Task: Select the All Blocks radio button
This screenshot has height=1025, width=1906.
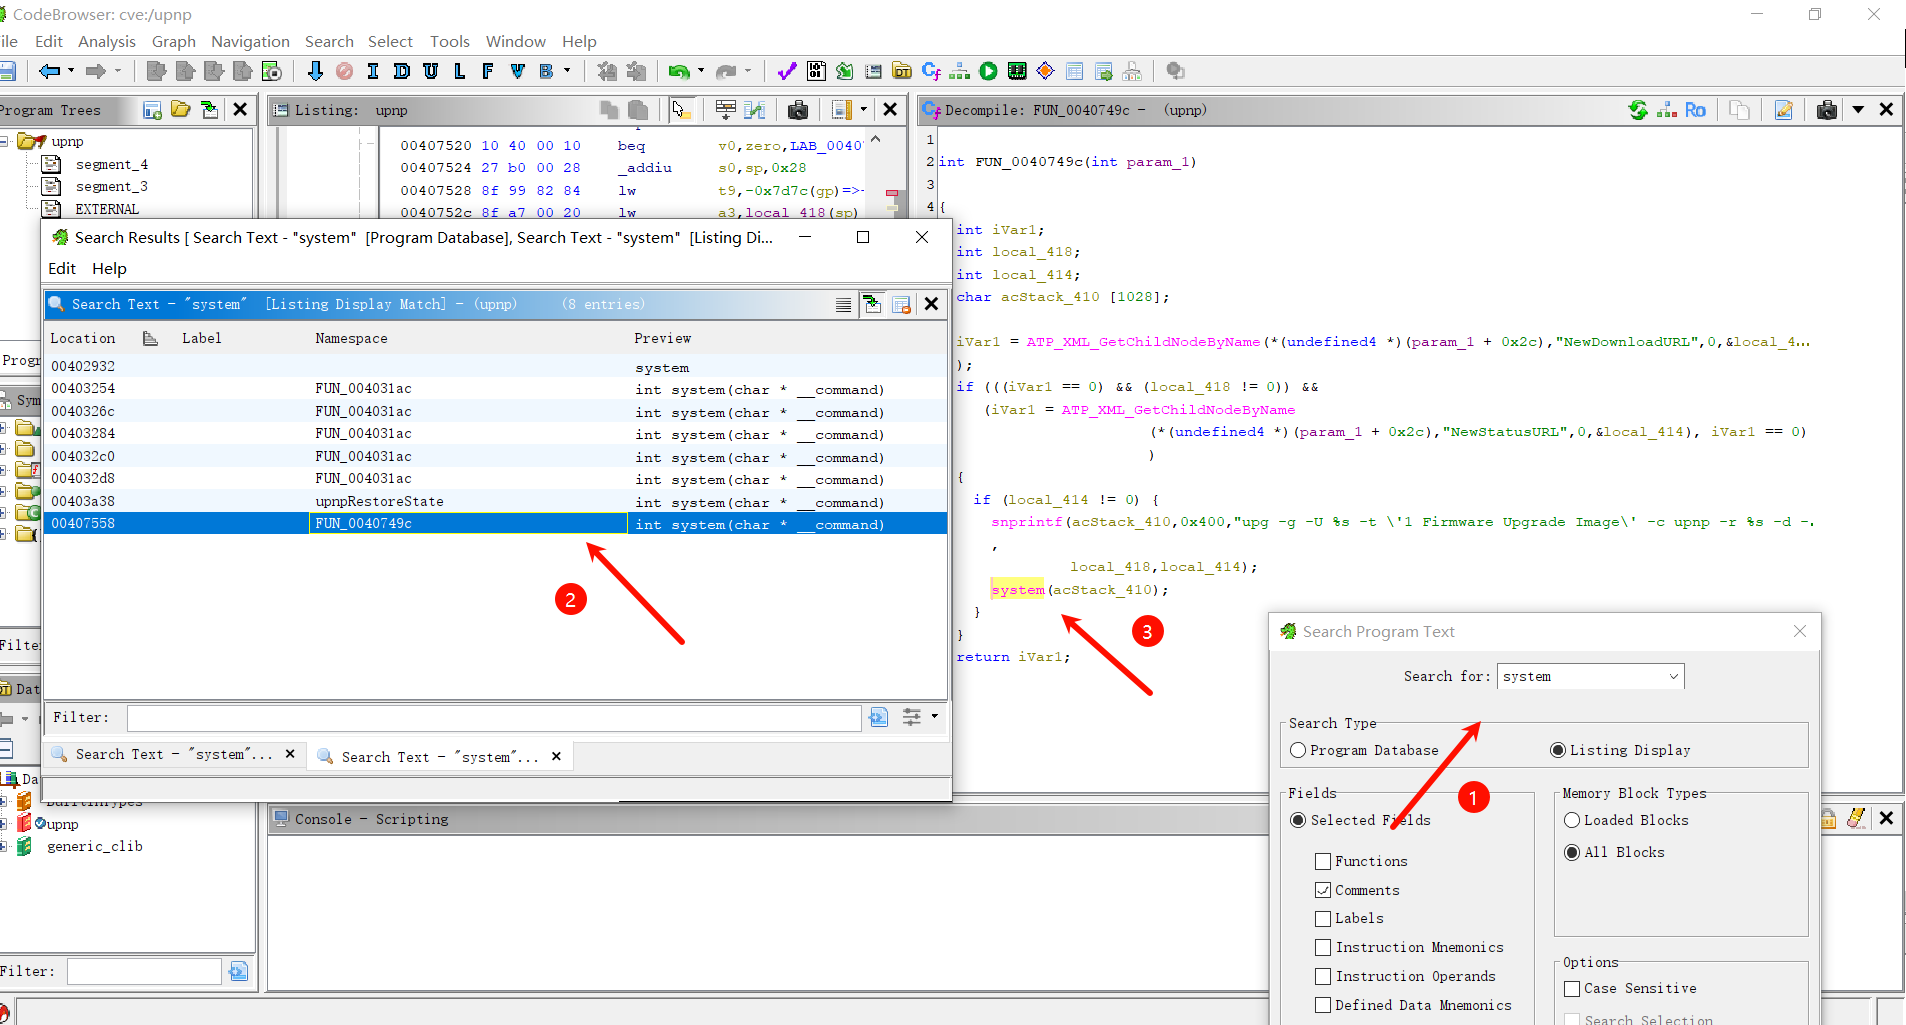Action: pyautogui.click(x=1572, y=852)
